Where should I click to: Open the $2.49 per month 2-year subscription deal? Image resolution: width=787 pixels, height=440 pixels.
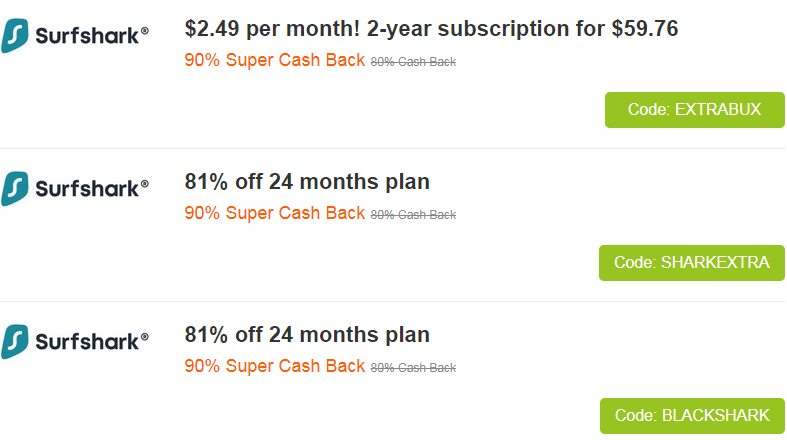coord(432,29)
